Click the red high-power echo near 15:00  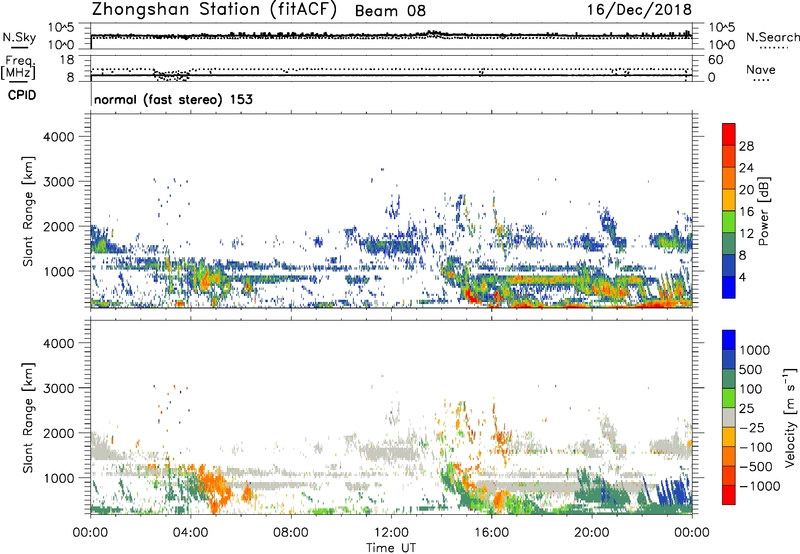click(x=470, y=296)
